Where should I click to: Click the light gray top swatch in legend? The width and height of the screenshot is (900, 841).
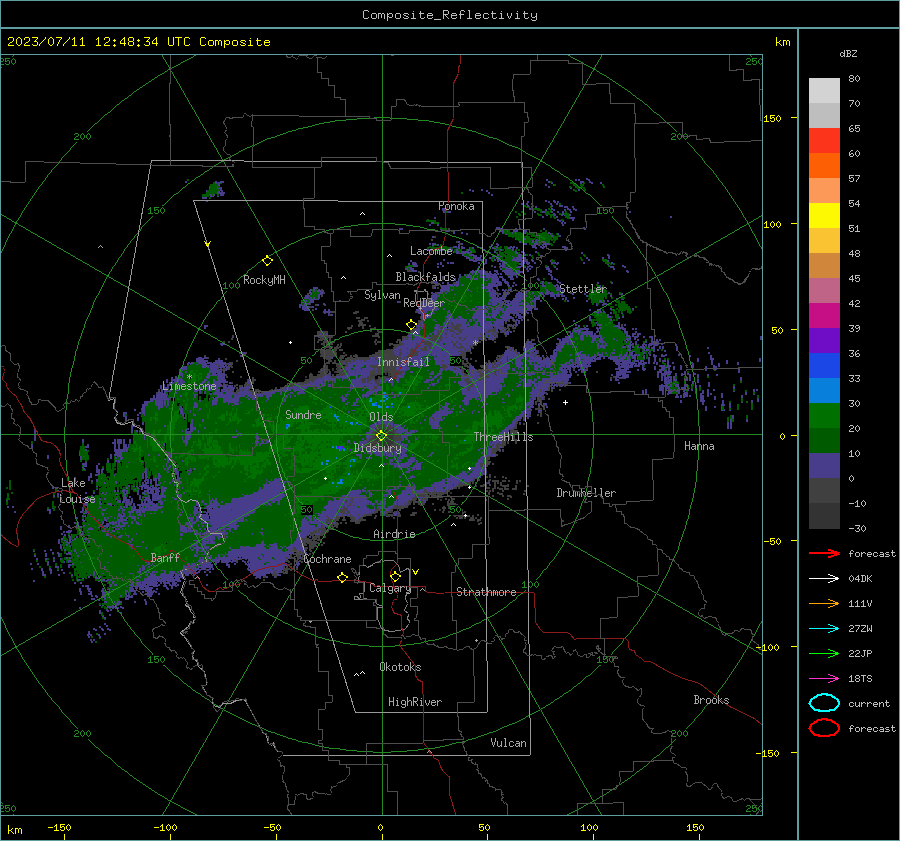824,90
